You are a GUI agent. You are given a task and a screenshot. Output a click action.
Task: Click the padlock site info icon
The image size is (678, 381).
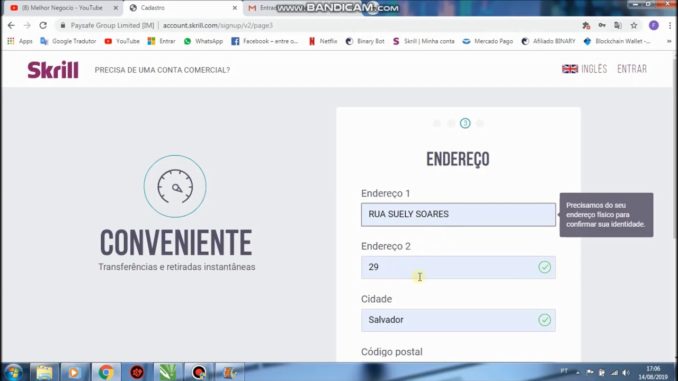63,26
